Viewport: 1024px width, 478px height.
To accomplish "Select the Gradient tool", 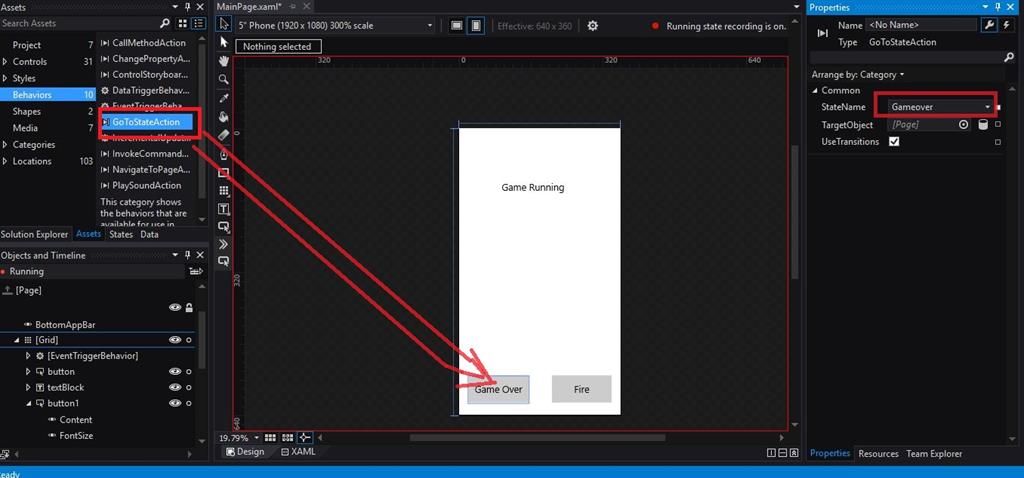I will coord(224,135).
